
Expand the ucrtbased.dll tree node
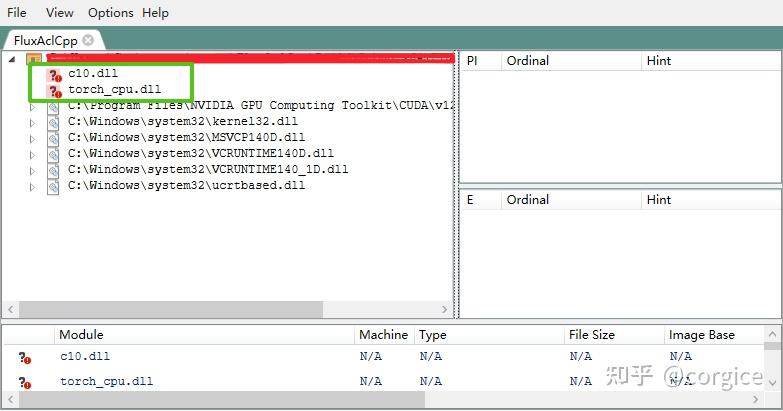point(32,187)
